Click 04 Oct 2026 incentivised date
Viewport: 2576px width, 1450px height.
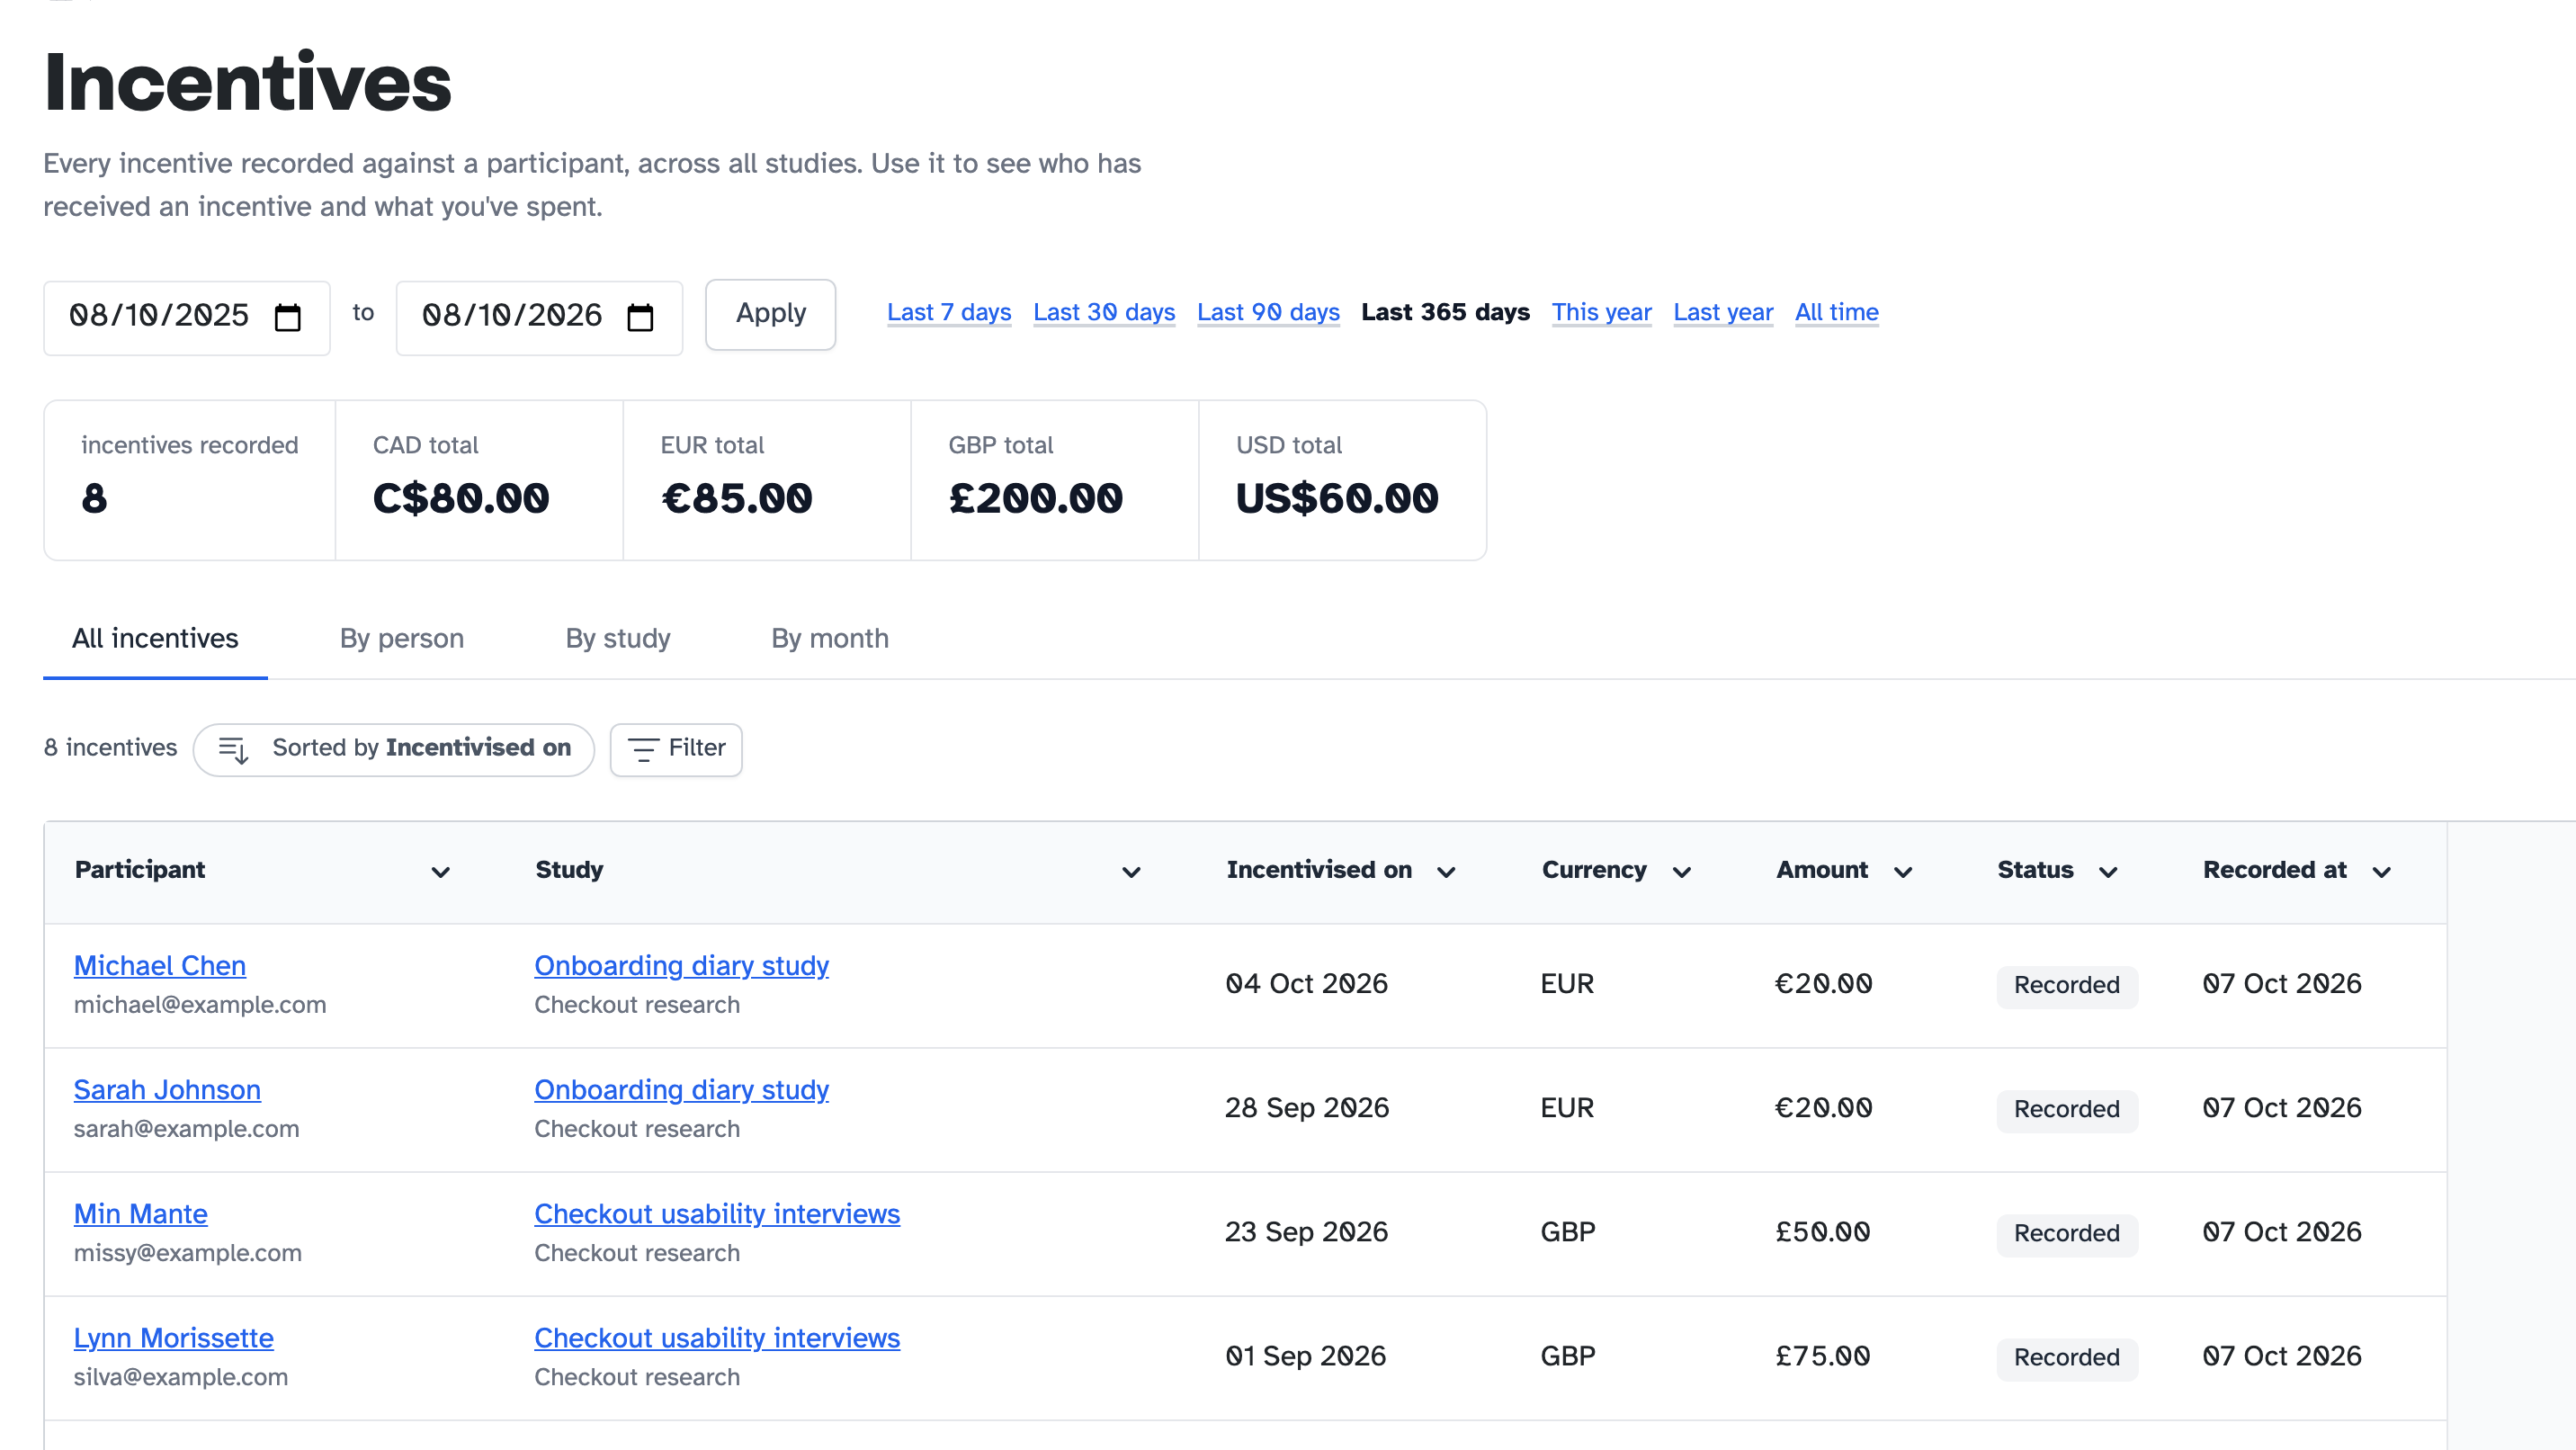pyautogui.click(x=1306, y=984)
